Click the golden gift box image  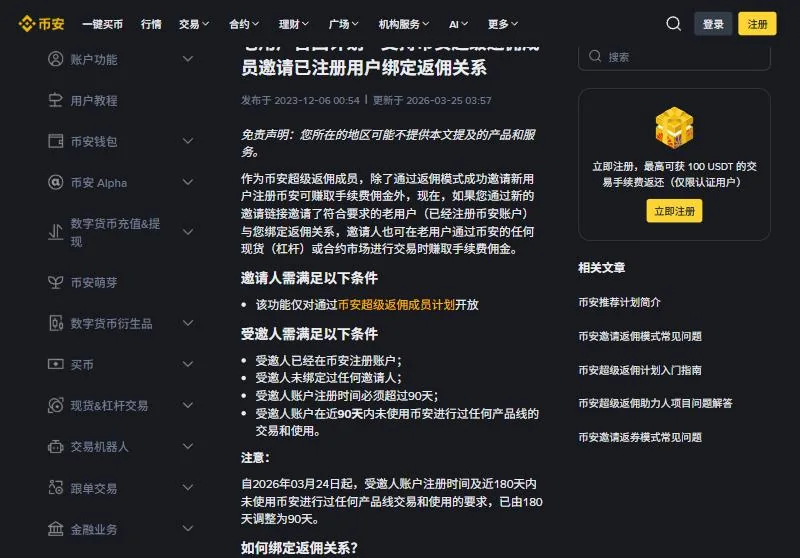click(674, 128)
